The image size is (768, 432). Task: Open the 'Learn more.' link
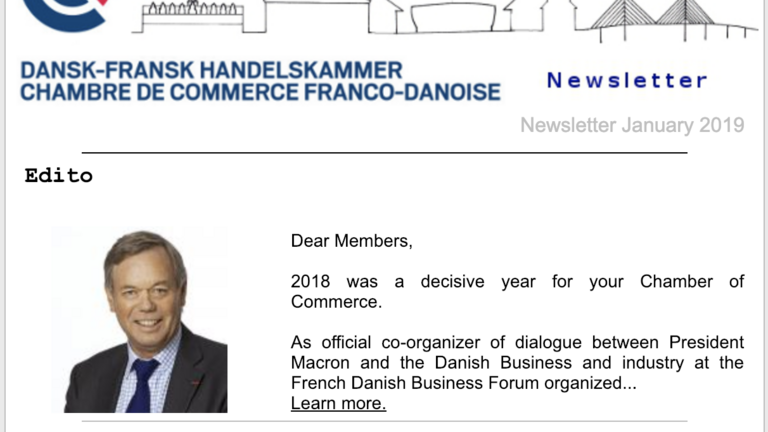pos(338,404)
